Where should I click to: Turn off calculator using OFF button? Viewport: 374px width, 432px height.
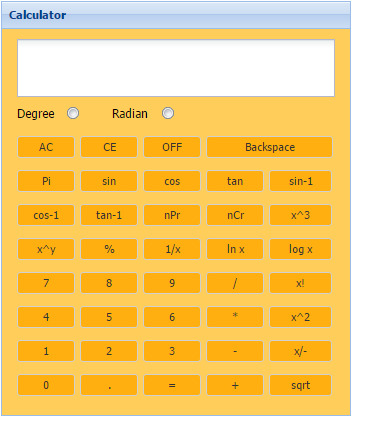(172, 147)
